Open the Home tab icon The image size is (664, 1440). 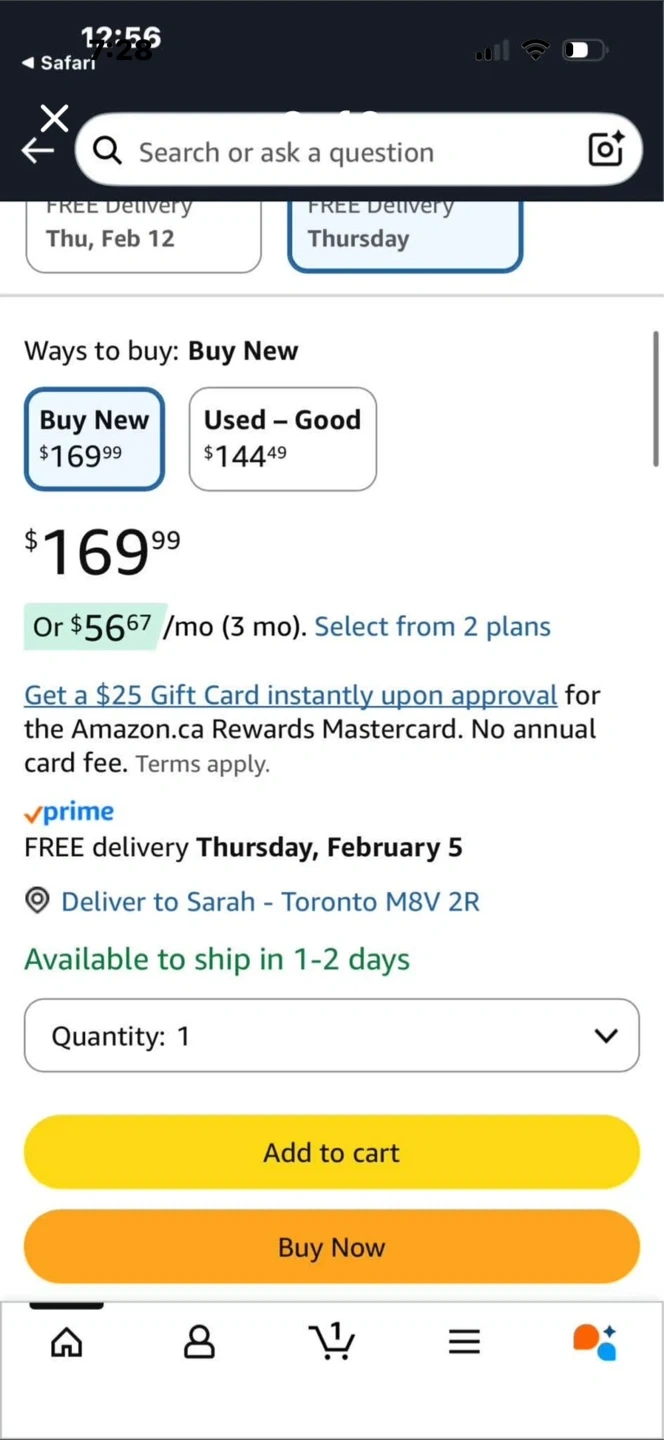pos(67,1342)
